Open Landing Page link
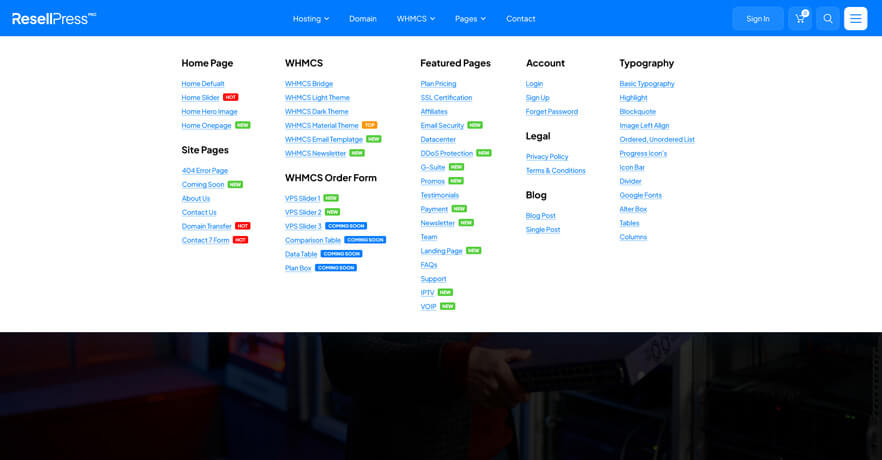This screenshot has width=882, height=460. (442, 251)
